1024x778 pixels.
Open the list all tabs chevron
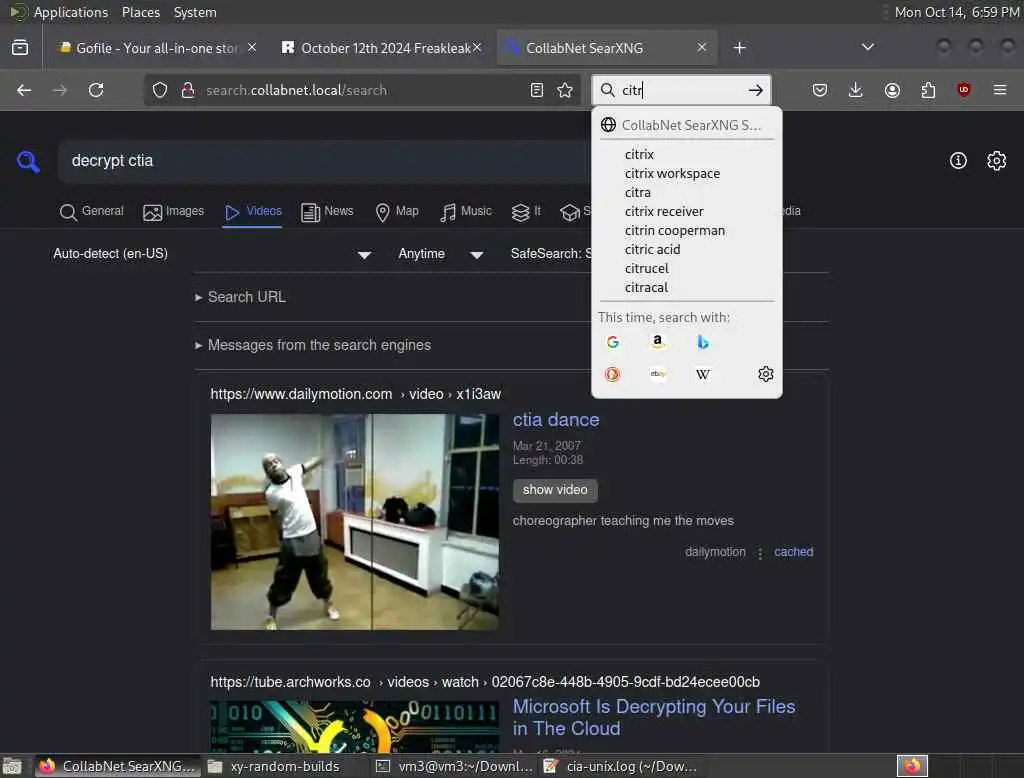(867, 47)
